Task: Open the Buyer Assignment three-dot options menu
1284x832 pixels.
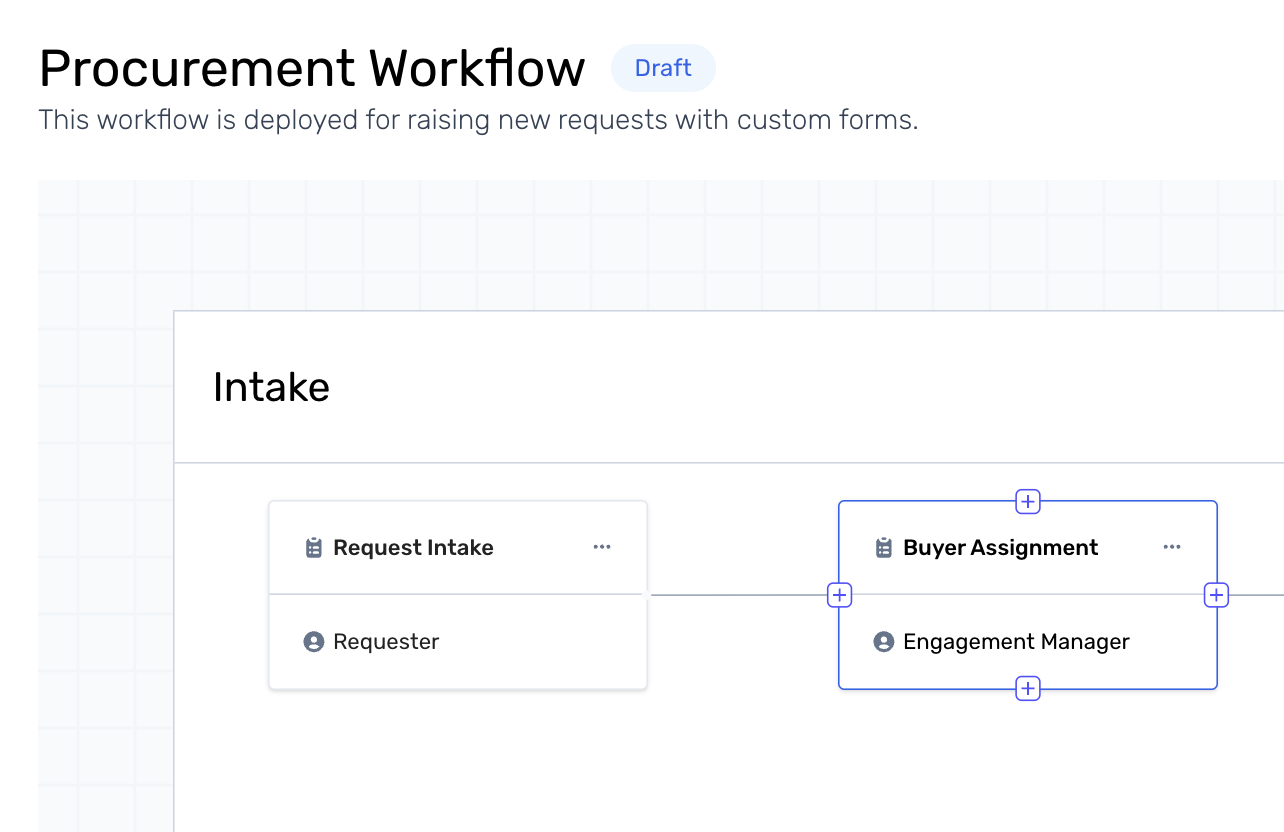Action: click(1172, 547)
